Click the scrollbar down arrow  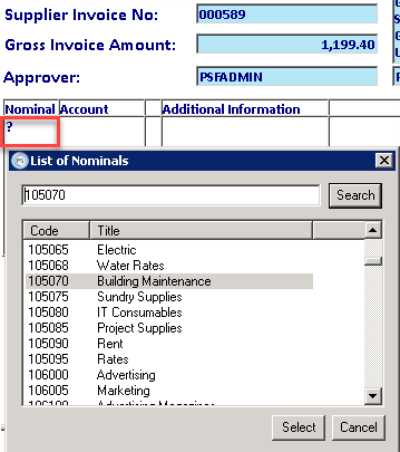coord(373,396)
